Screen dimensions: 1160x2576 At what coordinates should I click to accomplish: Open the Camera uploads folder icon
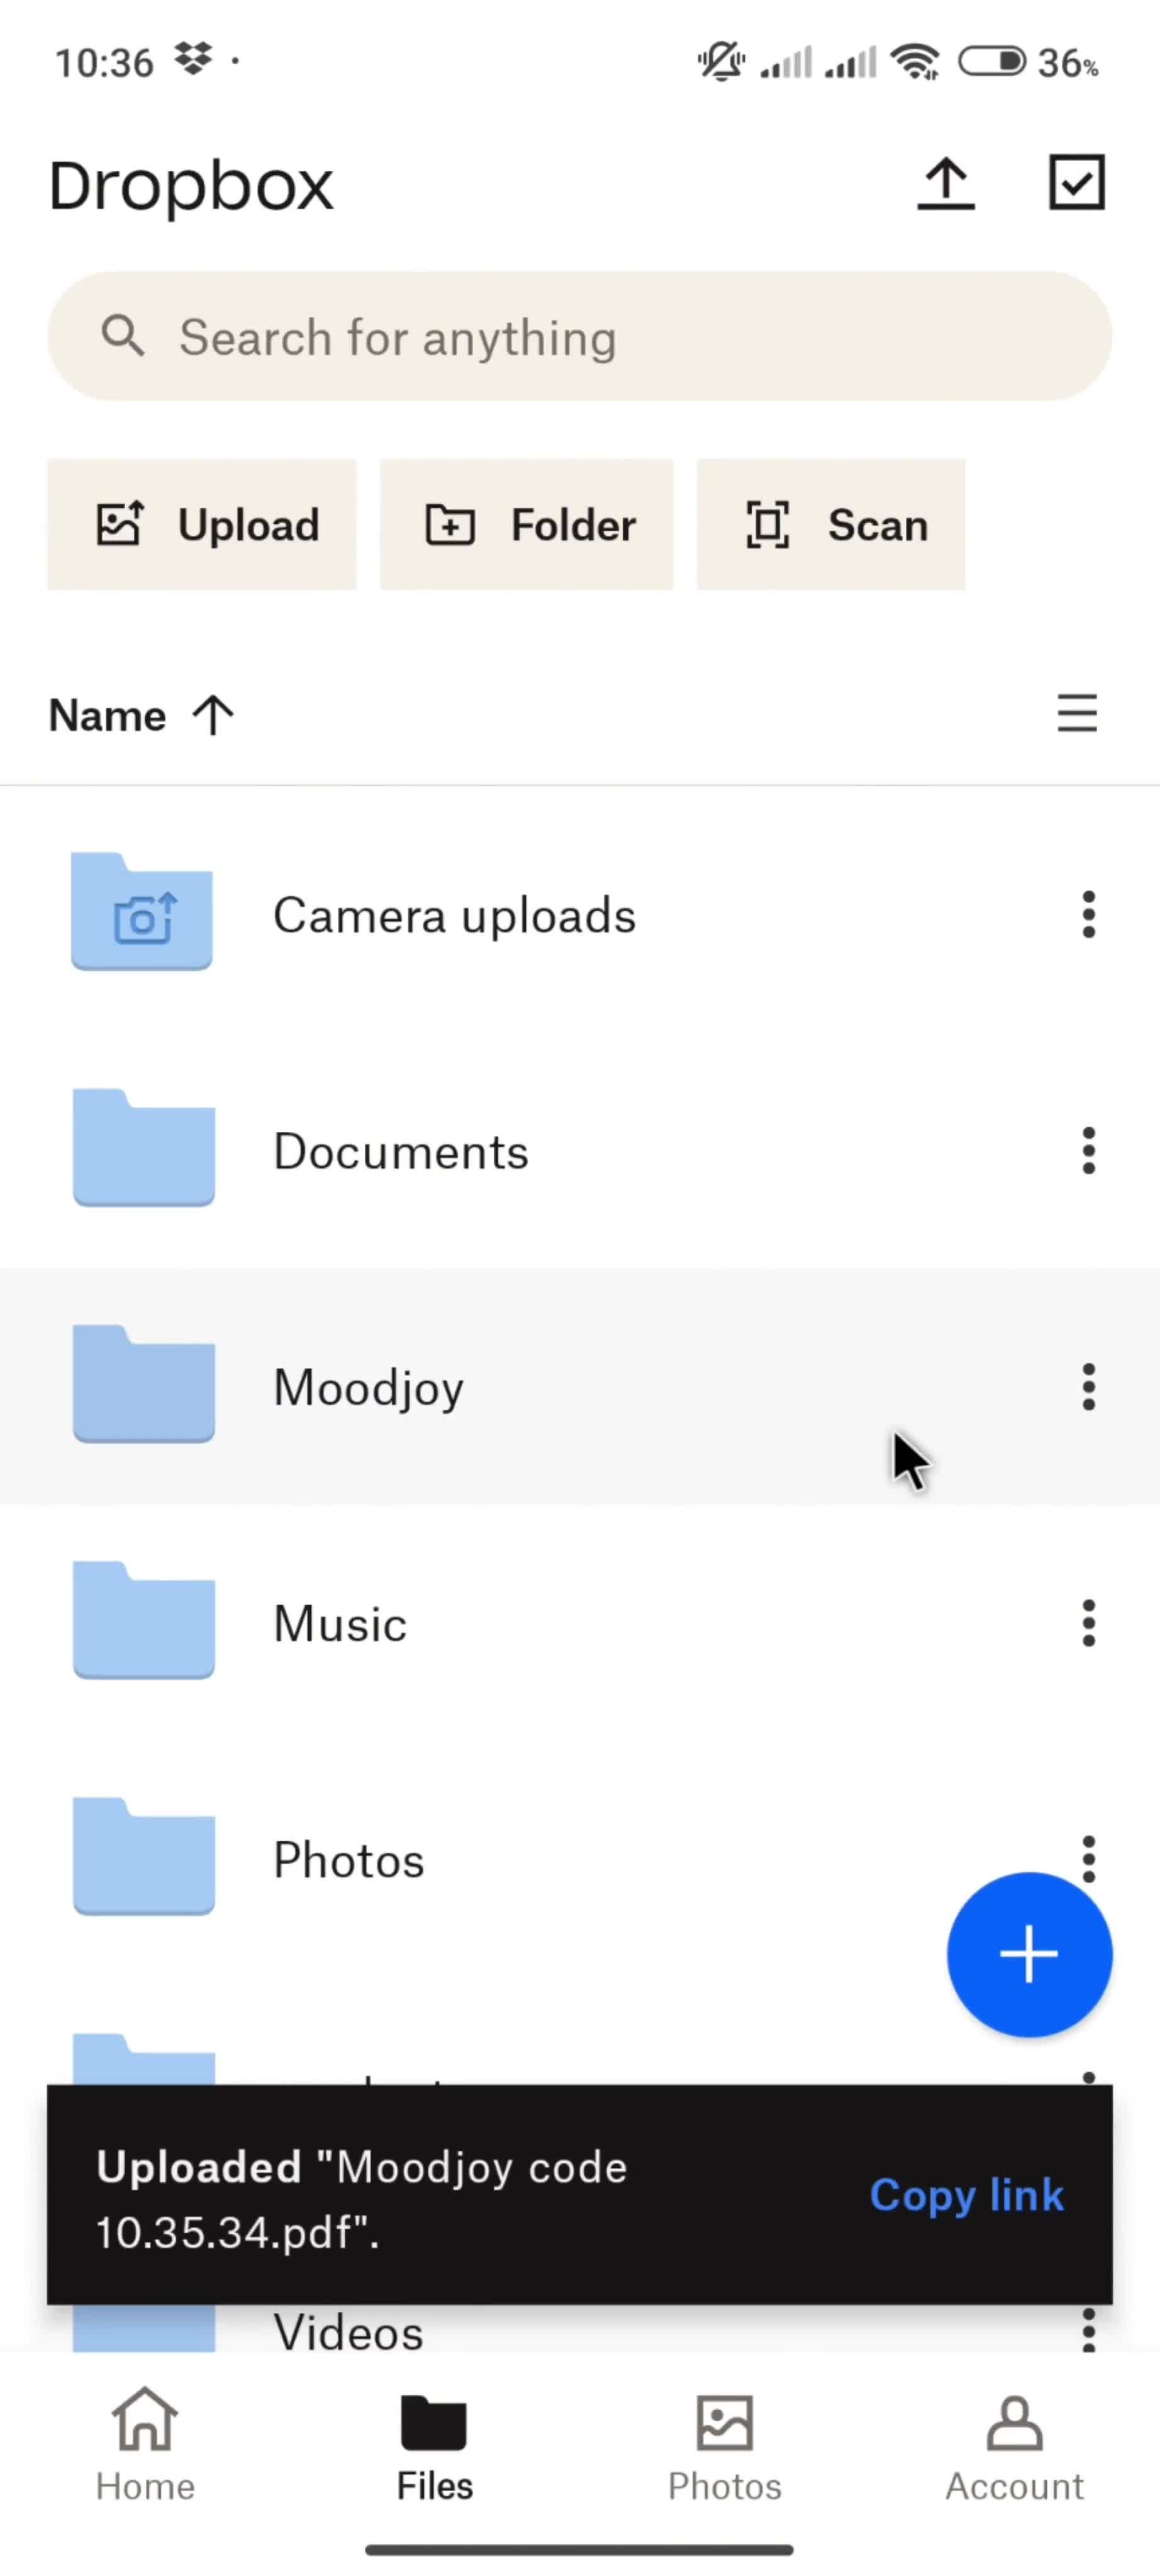[142, 912]
